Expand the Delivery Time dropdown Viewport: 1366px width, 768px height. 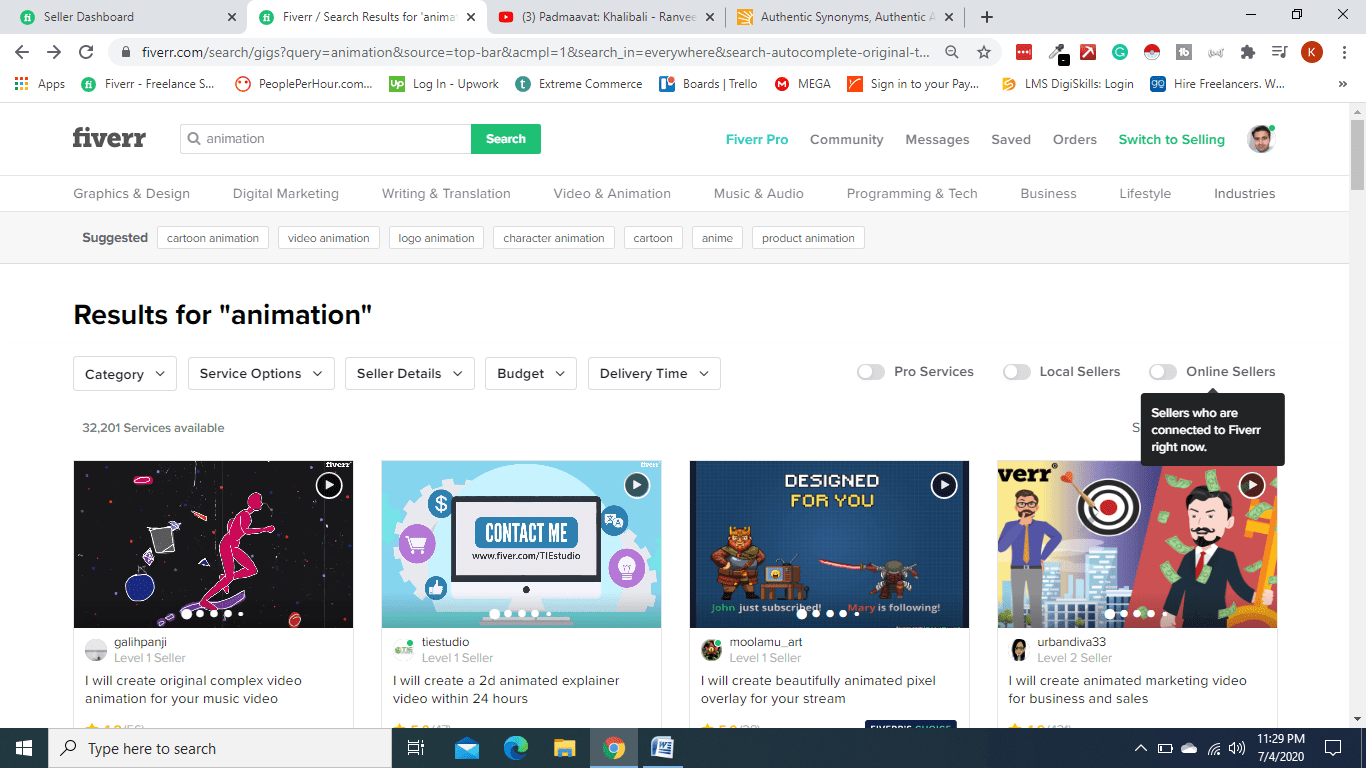pyautogui.click(x=654, y=373)
